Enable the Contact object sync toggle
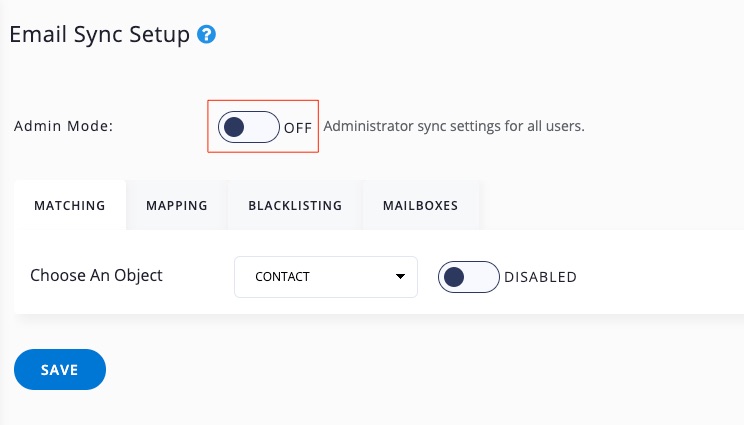This screenshot has width=744, height=425. click(x=468, y=277)
